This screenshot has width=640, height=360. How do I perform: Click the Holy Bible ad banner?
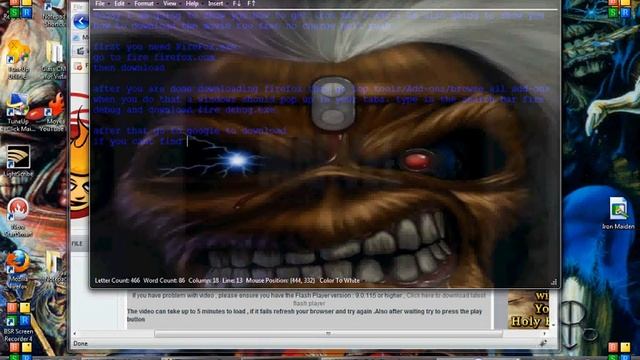point(528,309)
